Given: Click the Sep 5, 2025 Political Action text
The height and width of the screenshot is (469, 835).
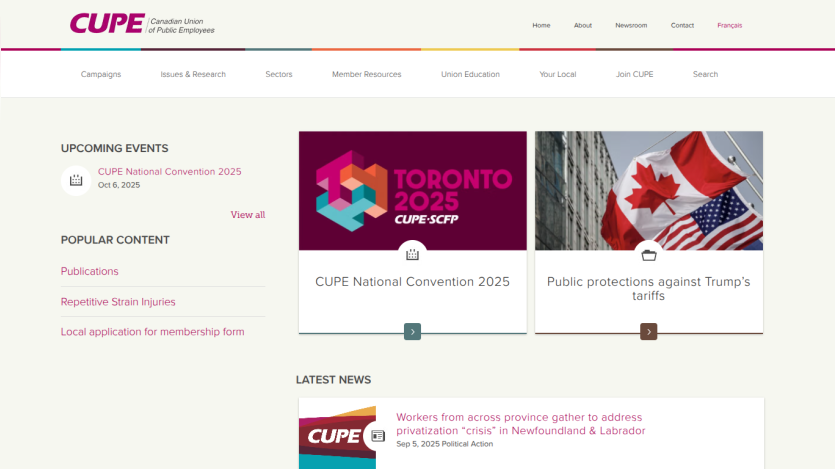Looking at the screenshot, I should point(444,444).
